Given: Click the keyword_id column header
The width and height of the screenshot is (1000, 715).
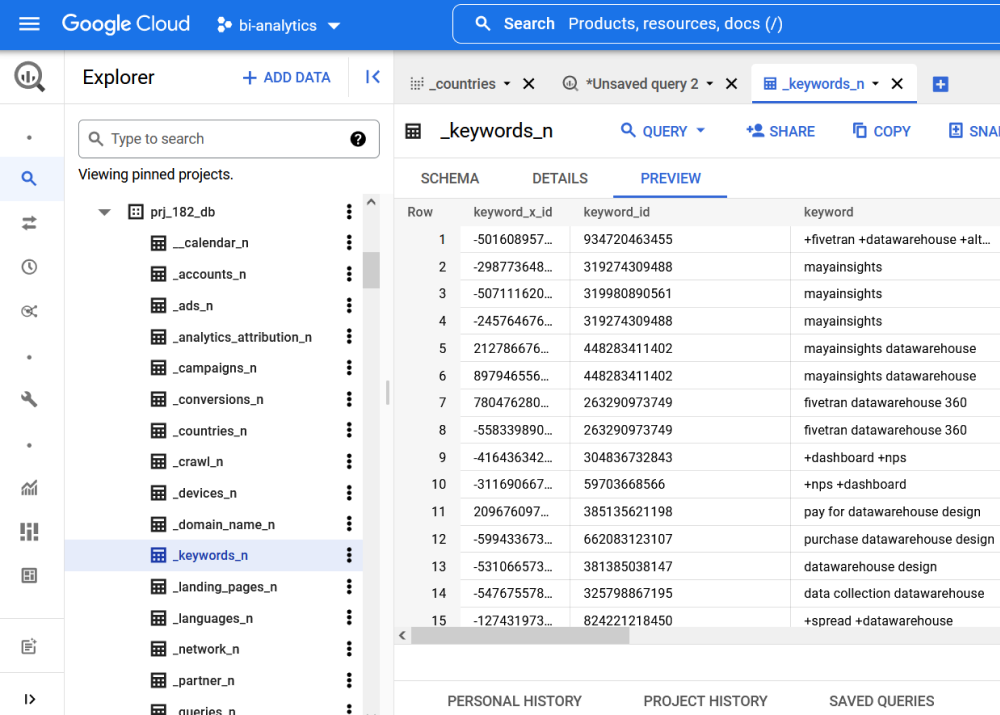Looking at the screenshot, I should 617,212.
